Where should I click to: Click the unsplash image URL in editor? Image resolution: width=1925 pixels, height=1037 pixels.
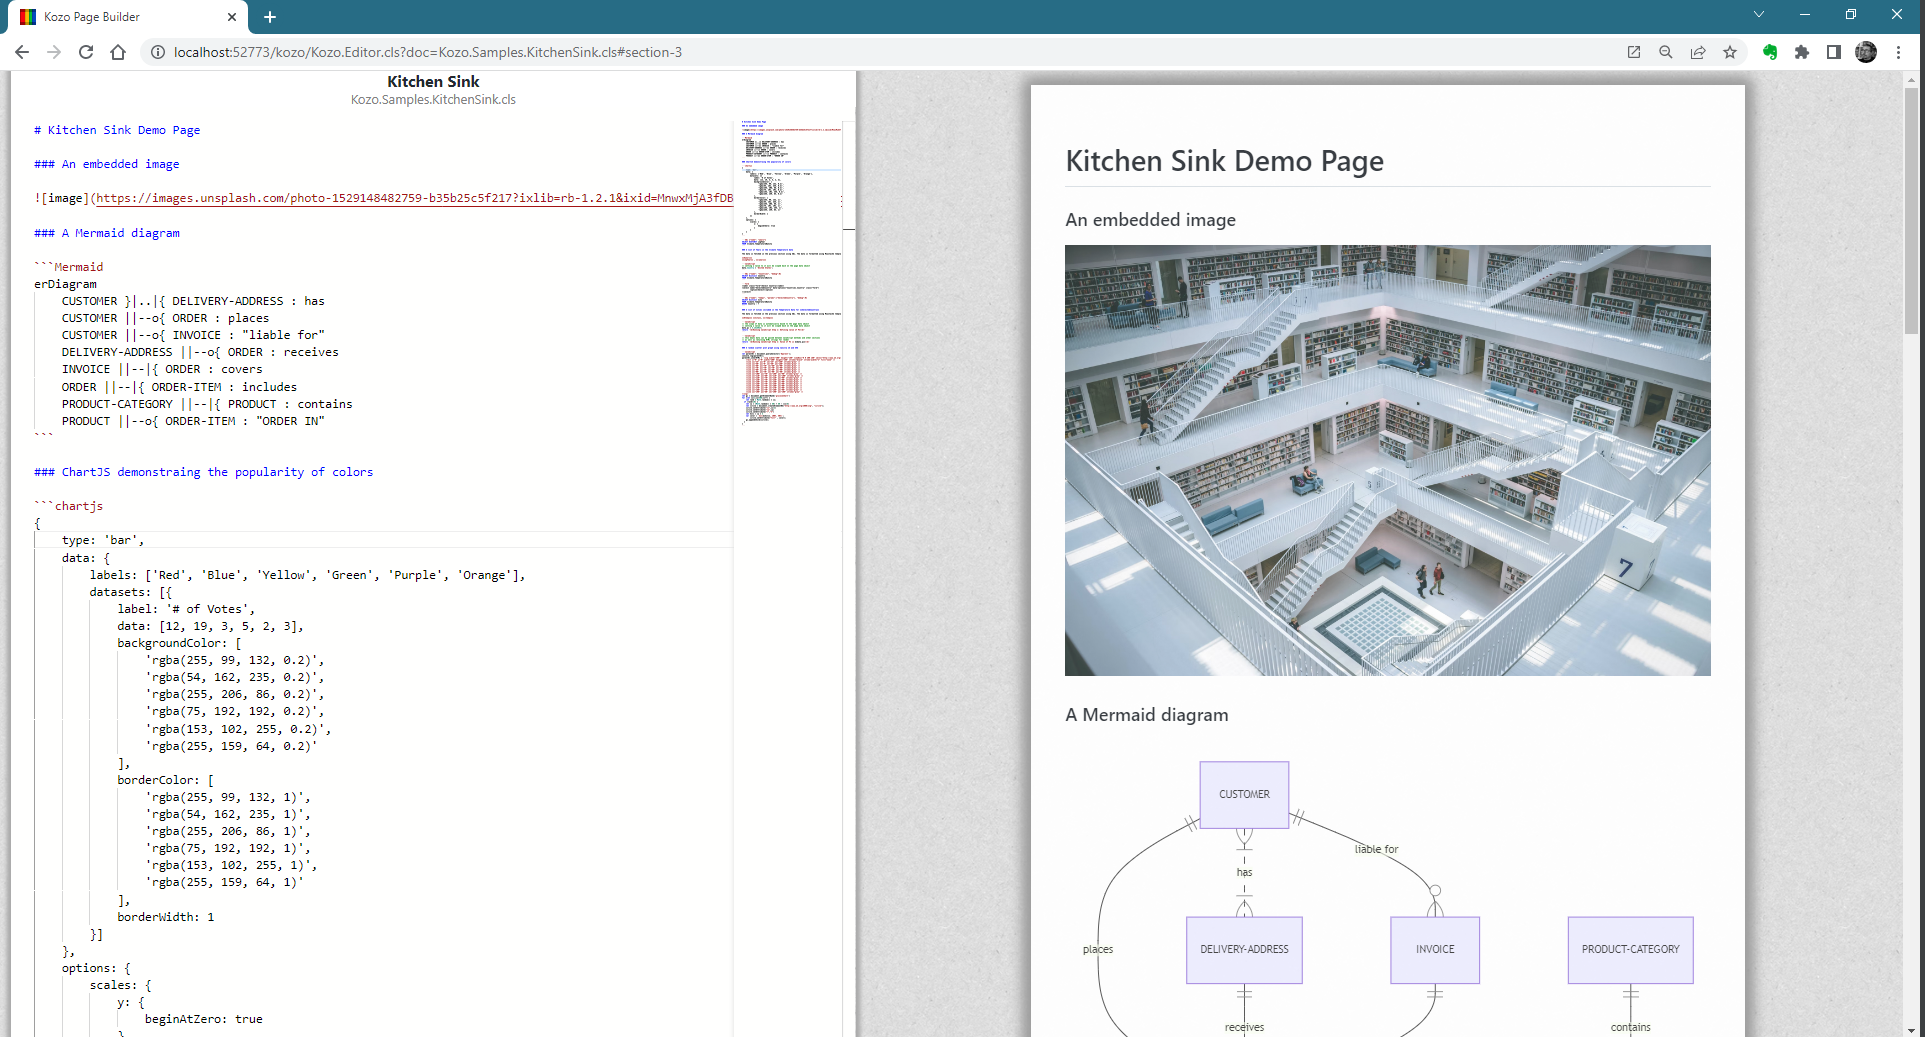coord(414,198)
